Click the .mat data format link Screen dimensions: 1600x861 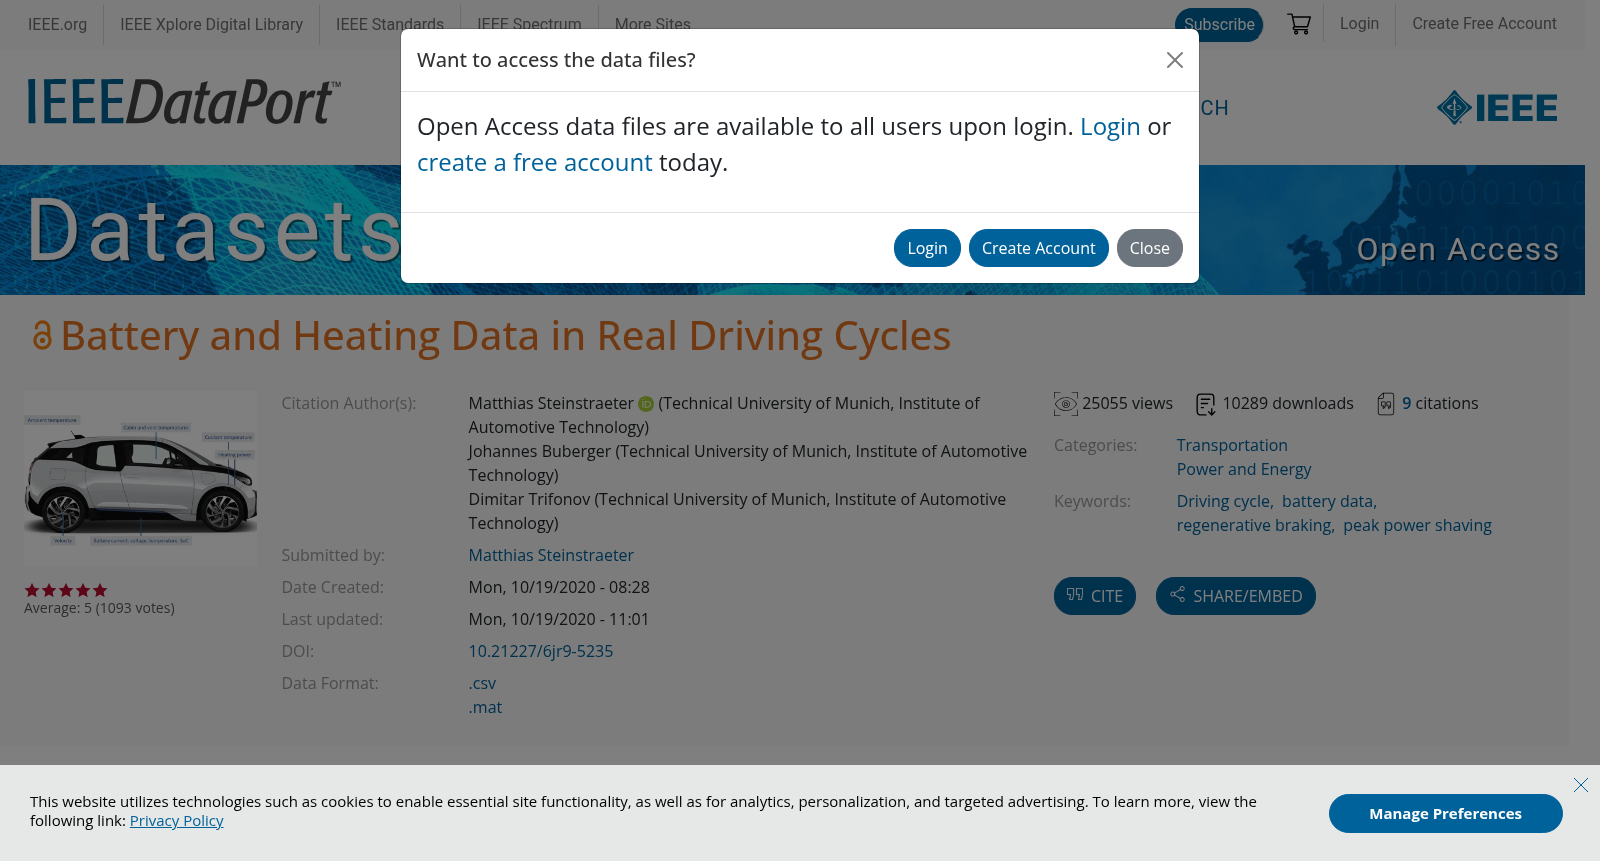(x=485, y=707)
